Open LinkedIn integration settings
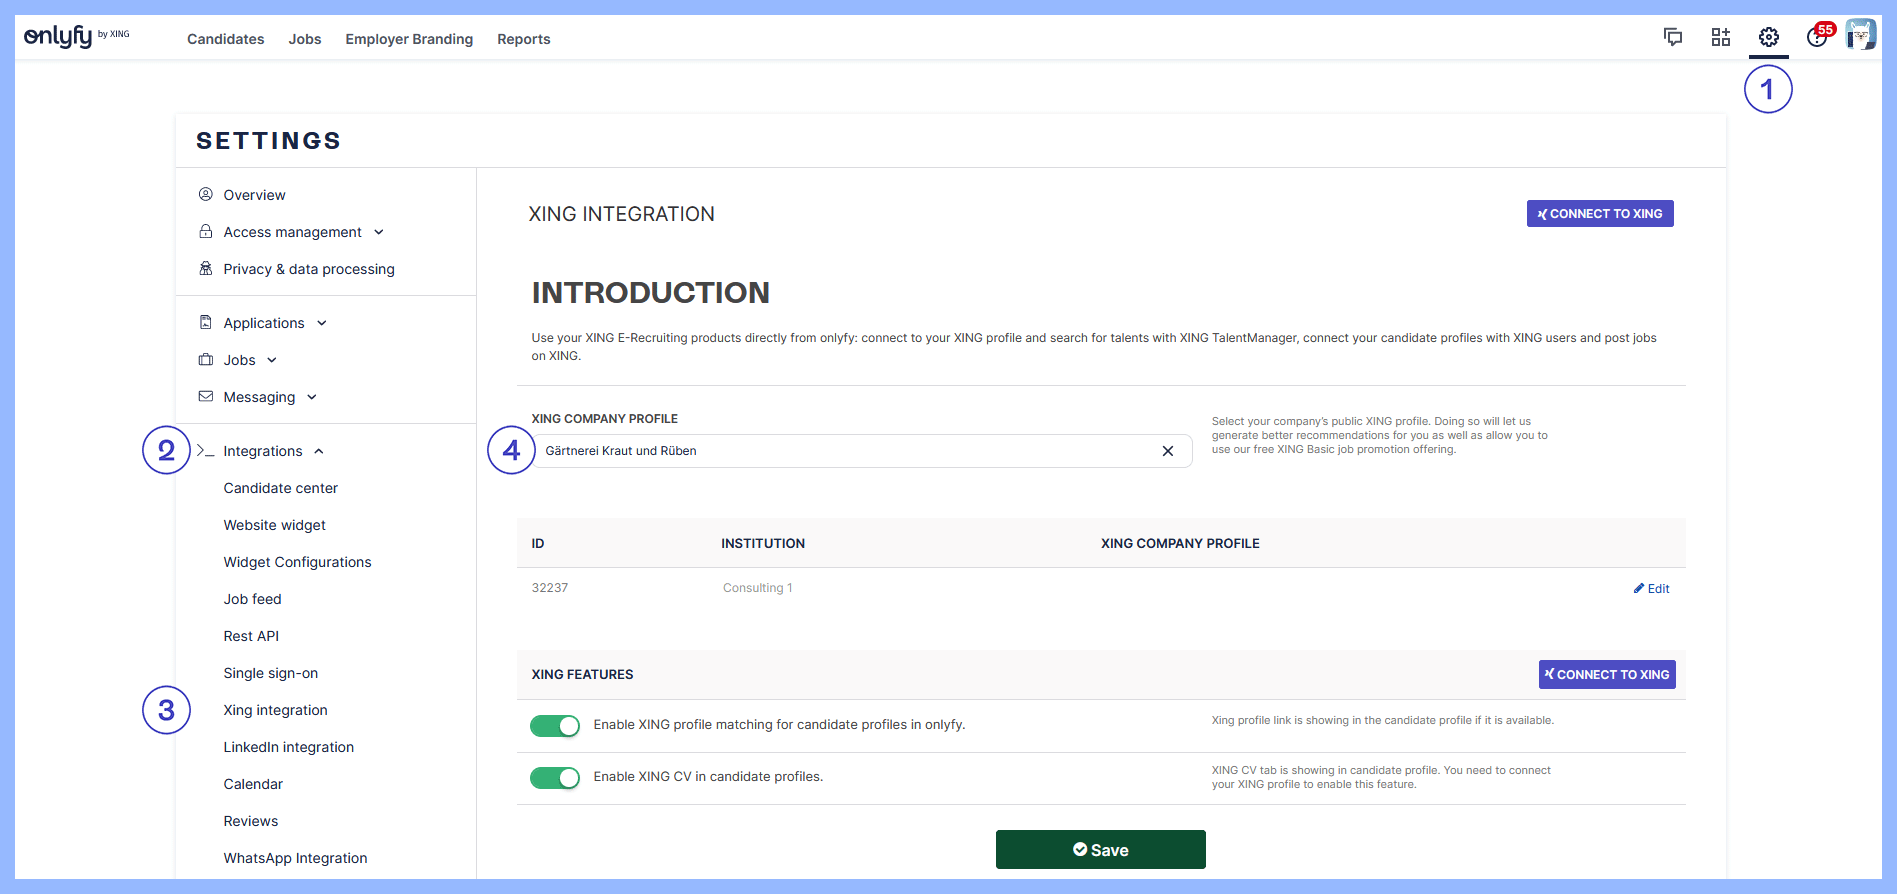Screen dimensions: 1897x894 pyautogui.click(x=289, y=747)
